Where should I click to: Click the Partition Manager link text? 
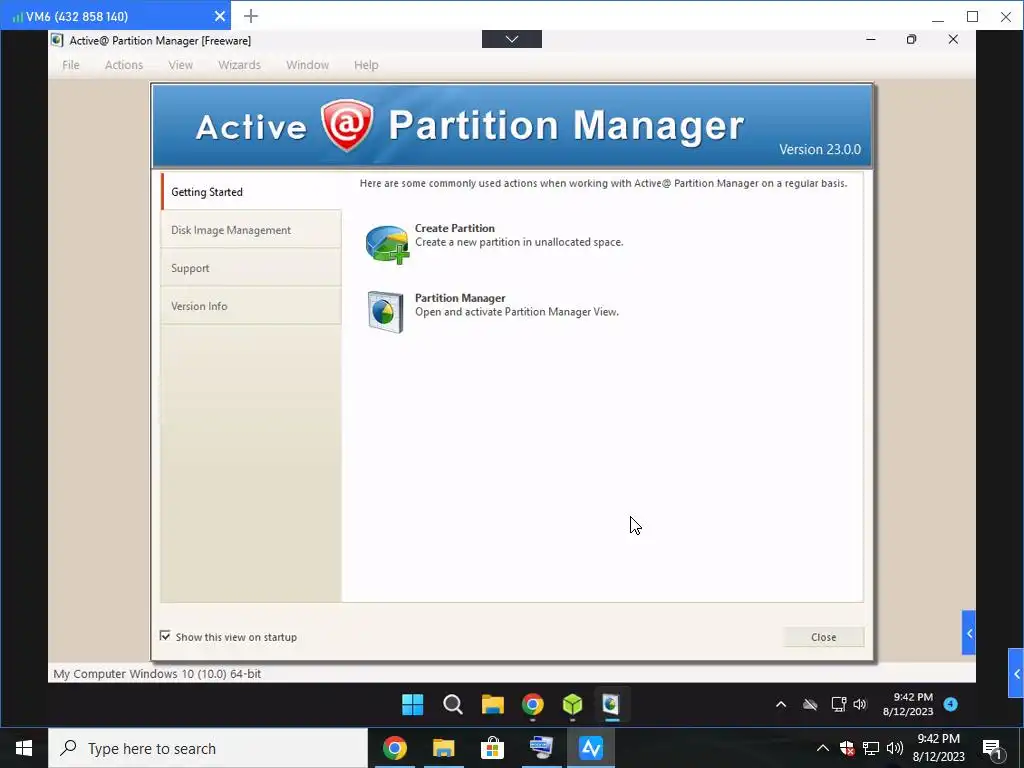click(x=460, y=298)
